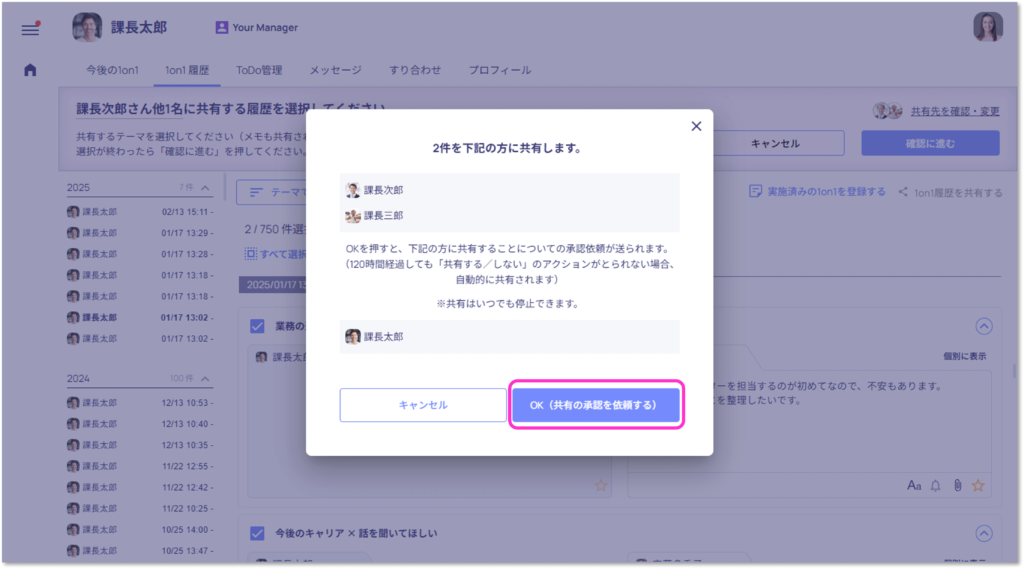The width and height of the screenshot is (1024, 569).
Task: Switch to 今後の1on1 tab
Action: pos(112,70)
